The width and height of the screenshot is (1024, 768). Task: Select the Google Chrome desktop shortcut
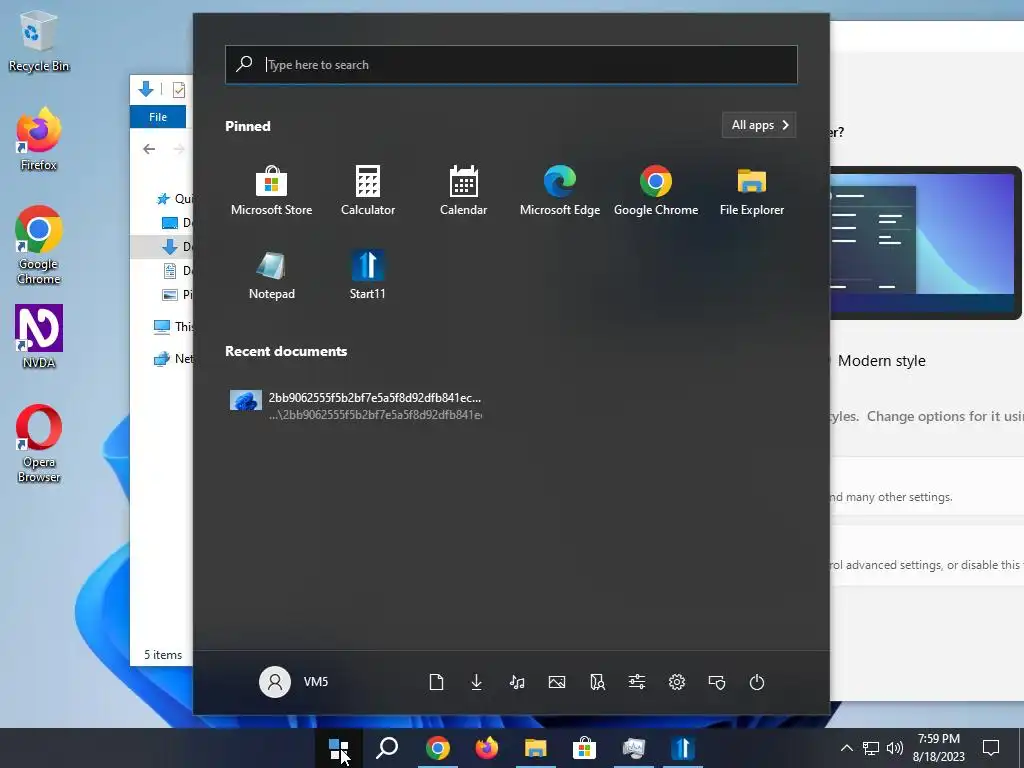(x=39, y=246)
